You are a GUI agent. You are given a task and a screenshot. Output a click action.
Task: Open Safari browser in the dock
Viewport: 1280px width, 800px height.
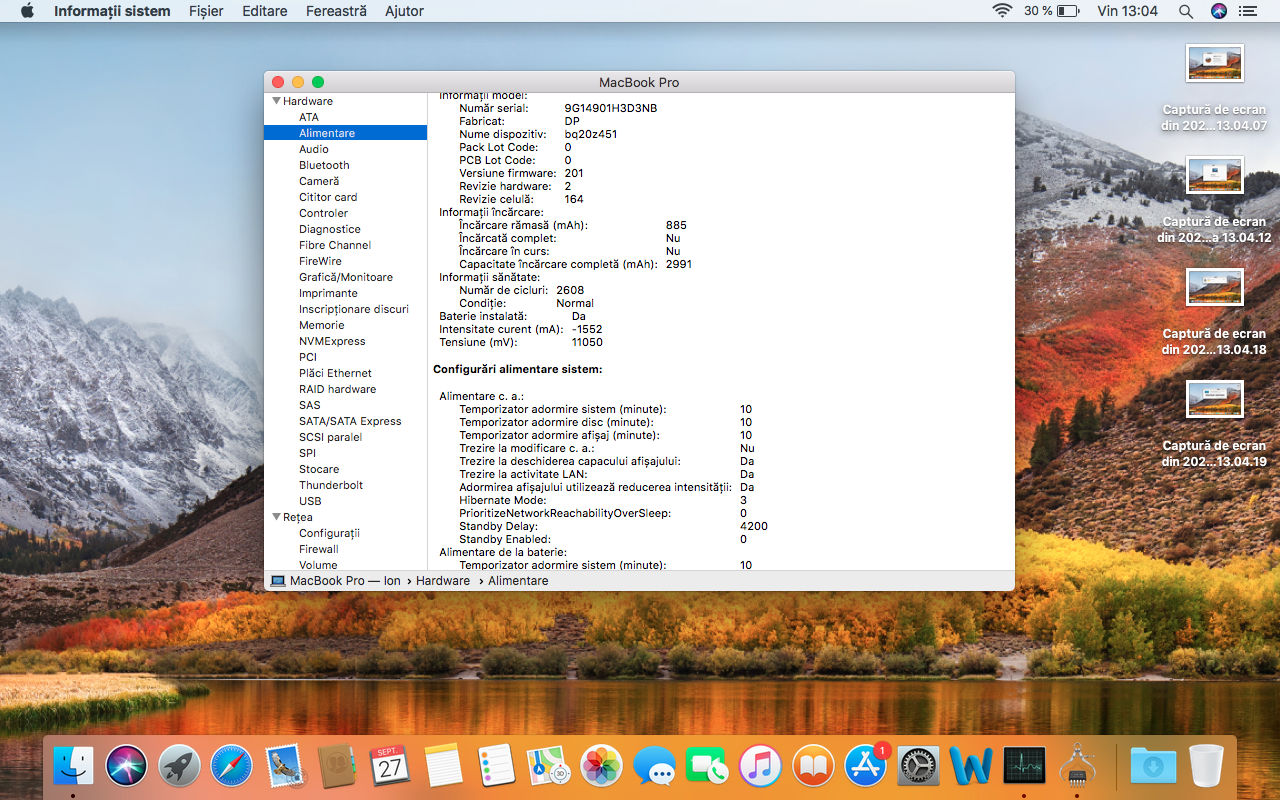click(x=231, y=766)
